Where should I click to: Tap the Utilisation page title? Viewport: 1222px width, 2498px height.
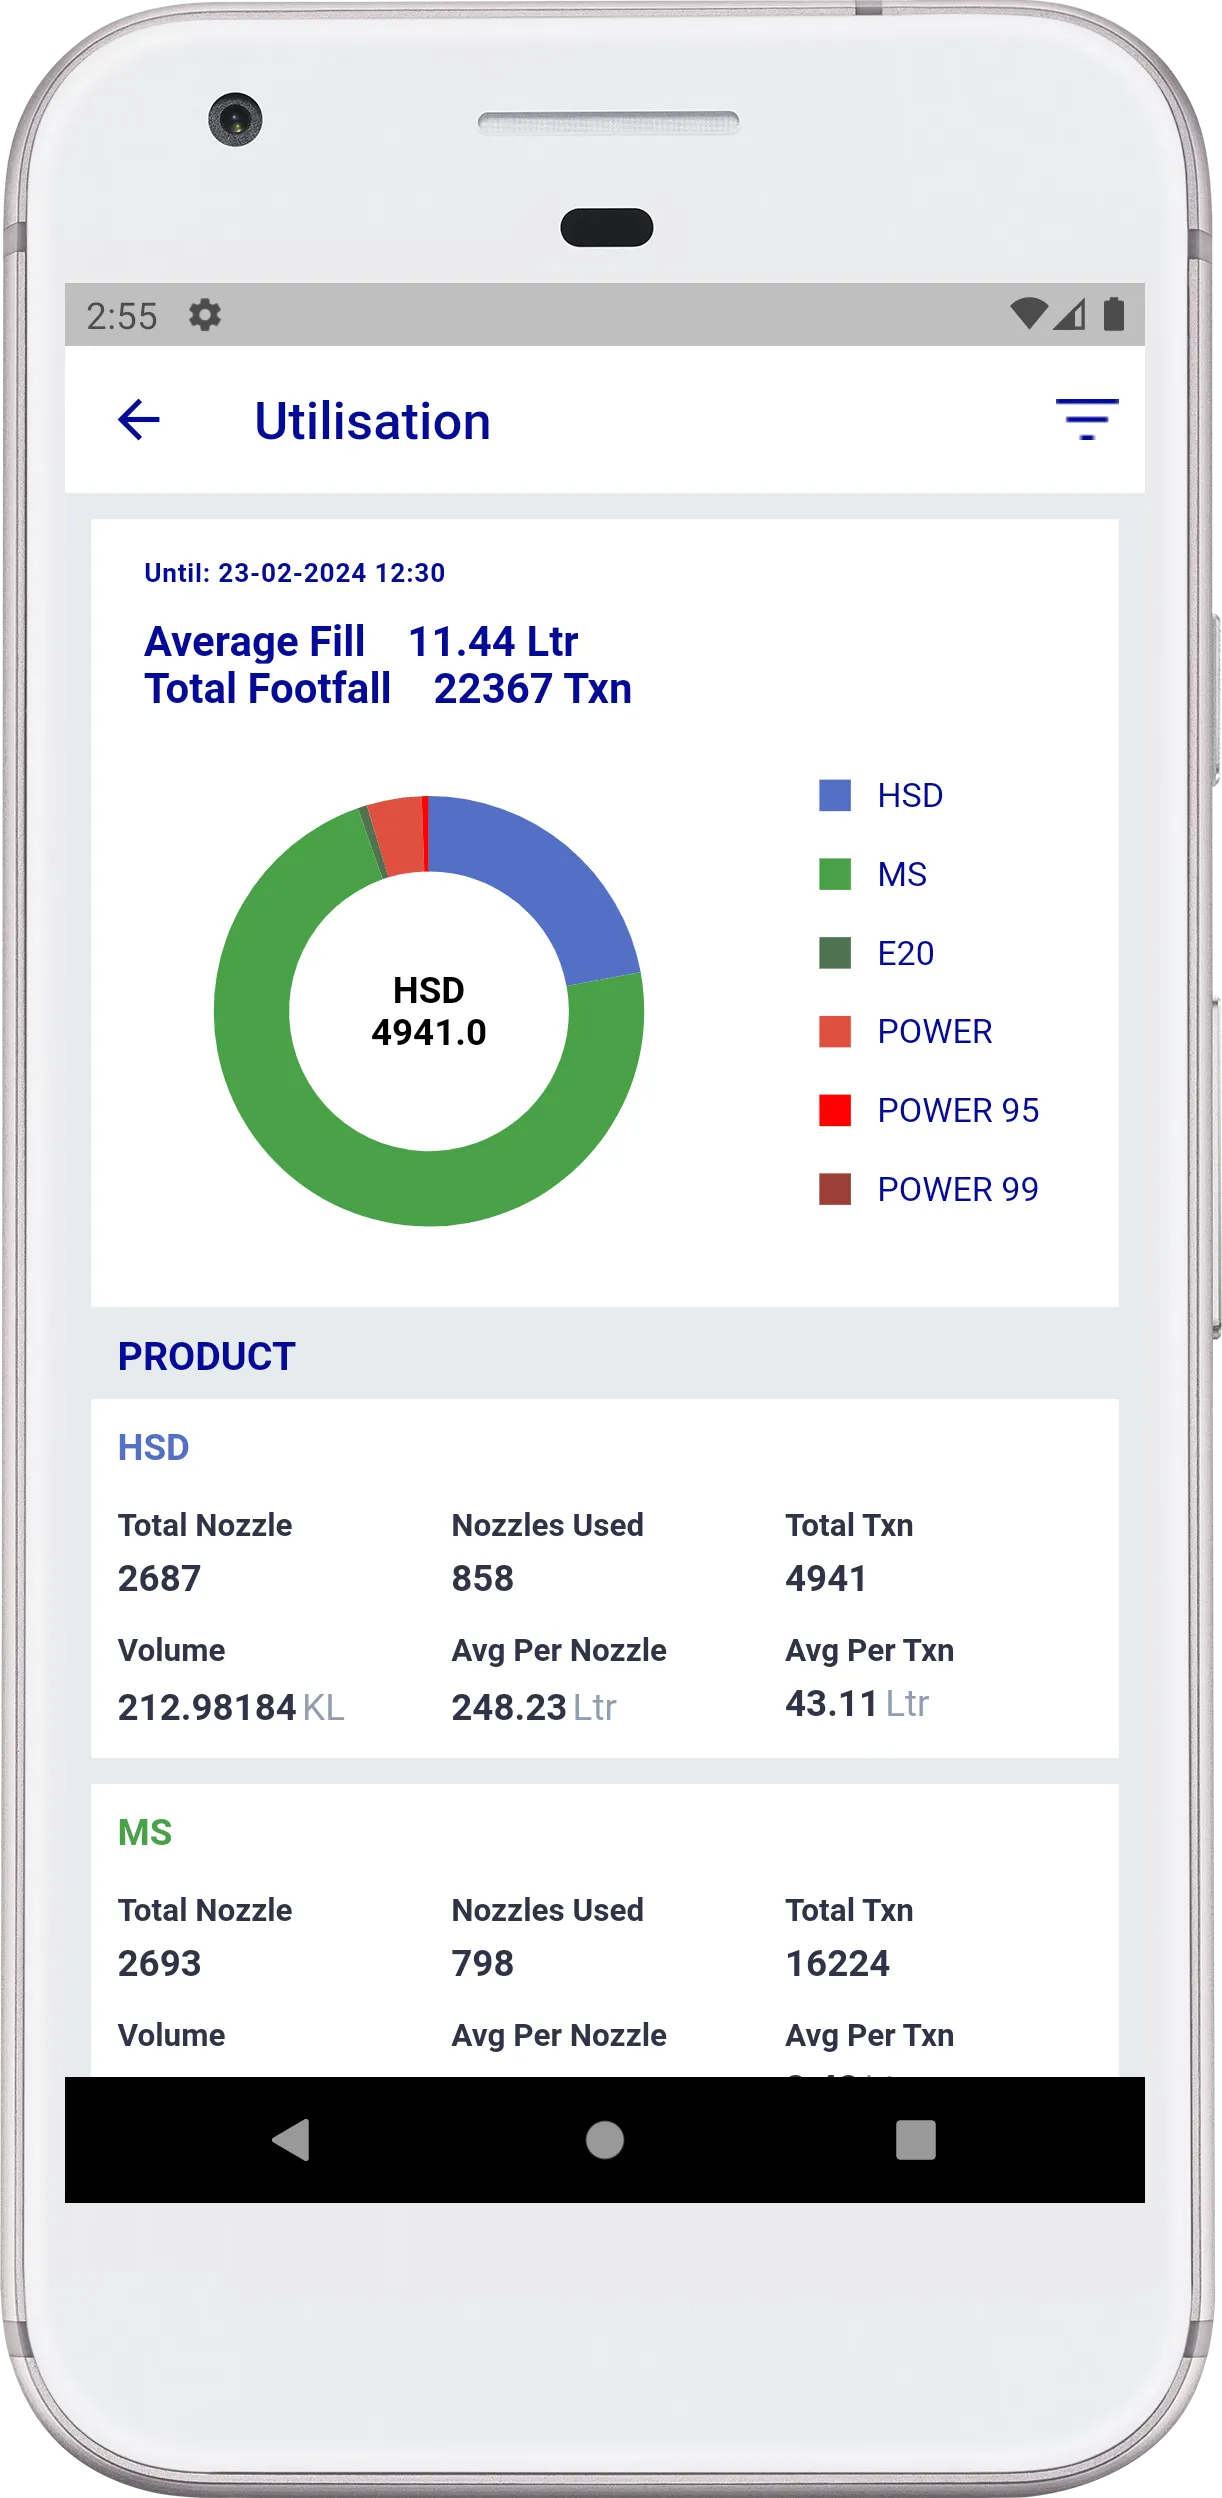coord(373,421)
